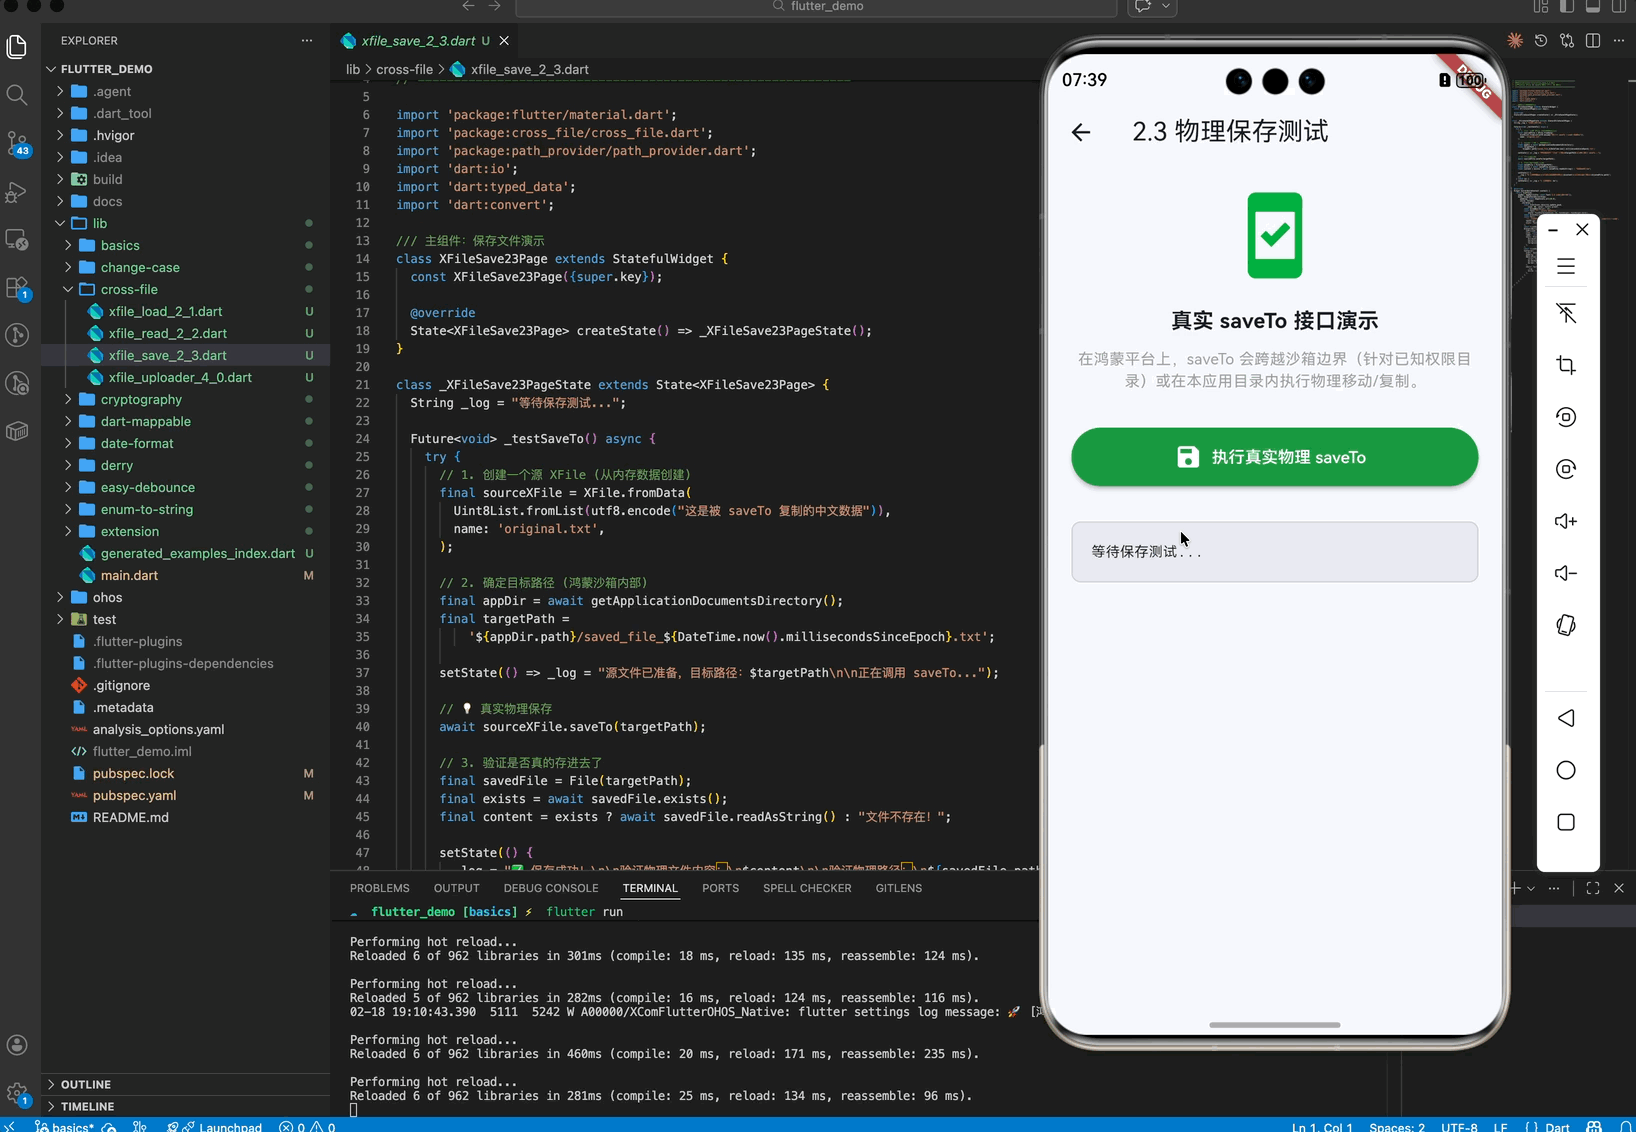Switch to the PORTS panel tab
1636x1132 pixels.
pos(721,888)
